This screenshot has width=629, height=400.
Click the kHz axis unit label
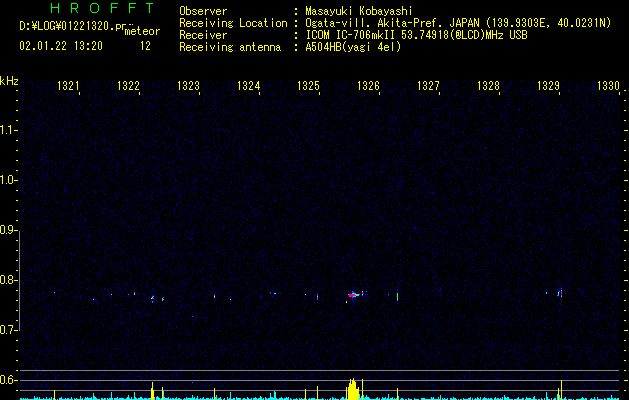9,81
